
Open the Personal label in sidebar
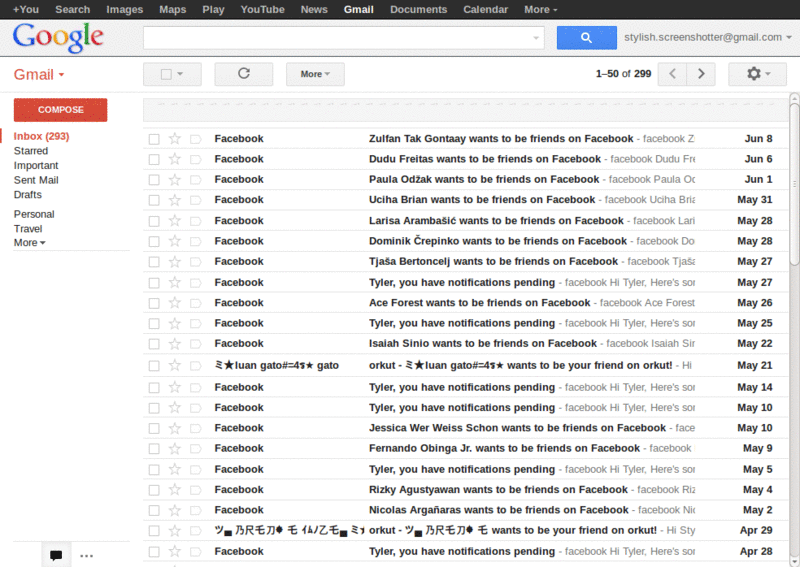[x=34, y=214]
